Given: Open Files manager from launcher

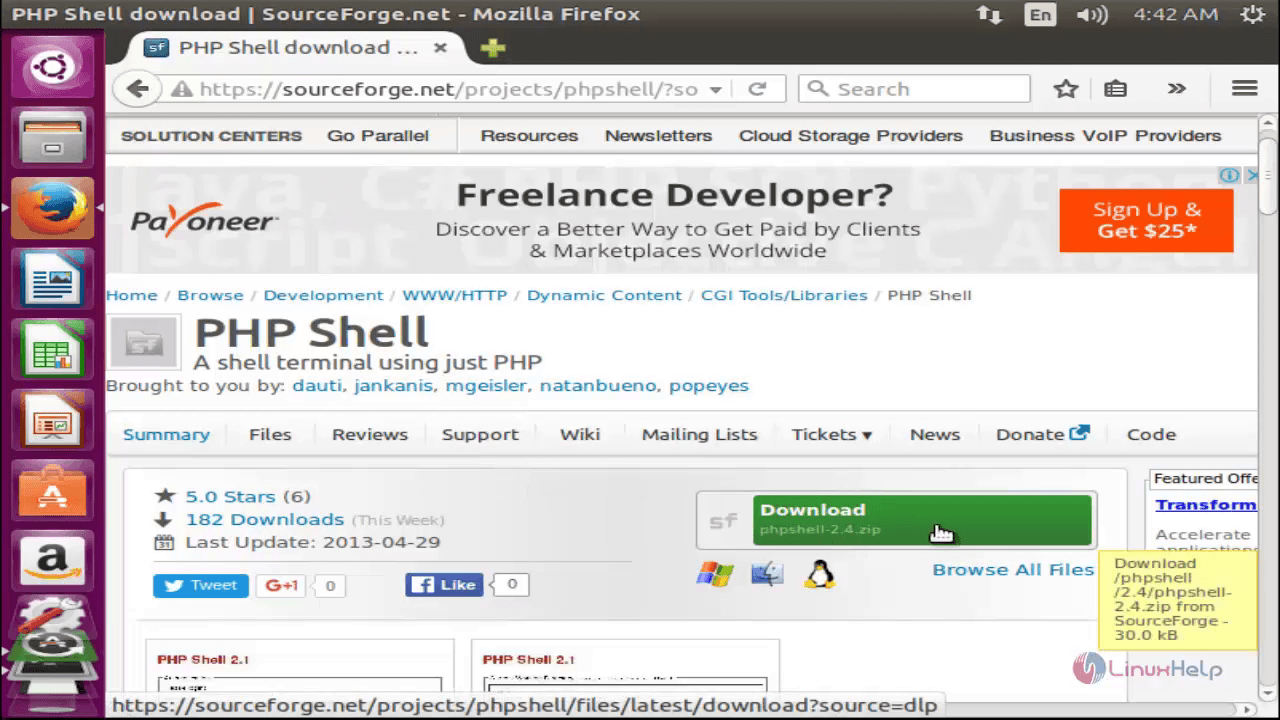Looking at the screenshot, I should click(x=51, y=137).
